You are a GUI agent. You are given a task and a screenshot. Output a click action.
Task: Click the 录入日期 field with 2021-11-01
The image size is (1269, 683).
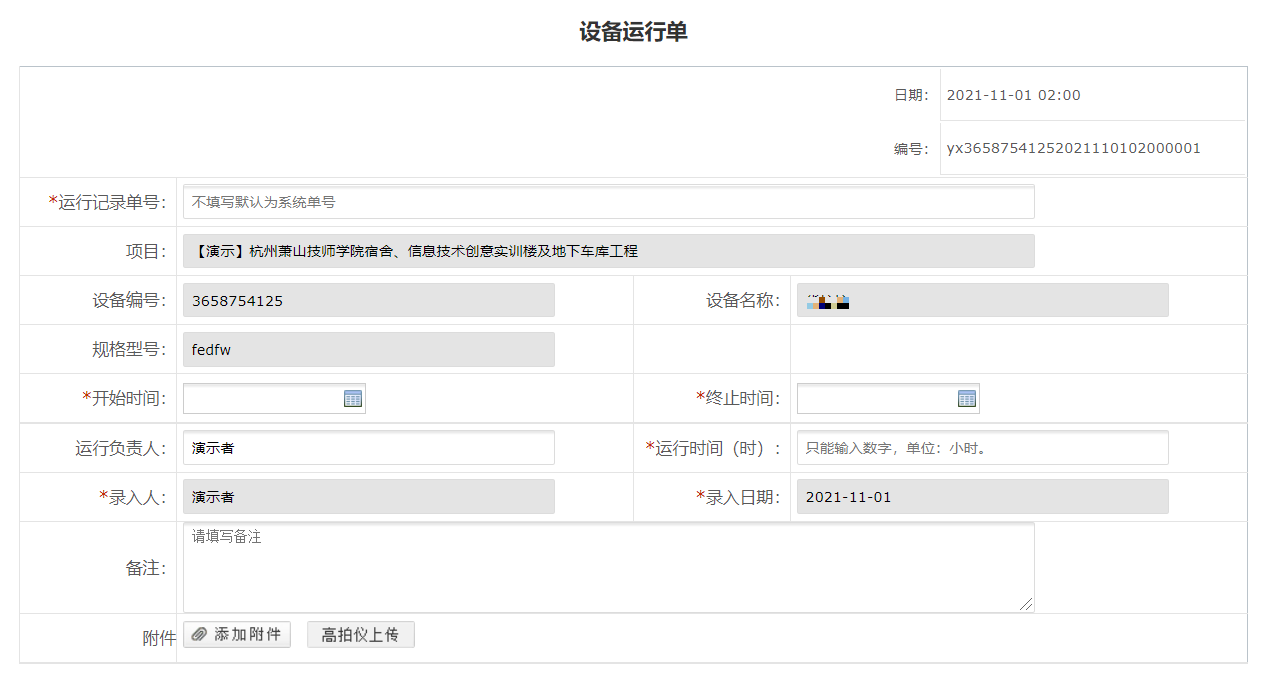click(982, 497)
